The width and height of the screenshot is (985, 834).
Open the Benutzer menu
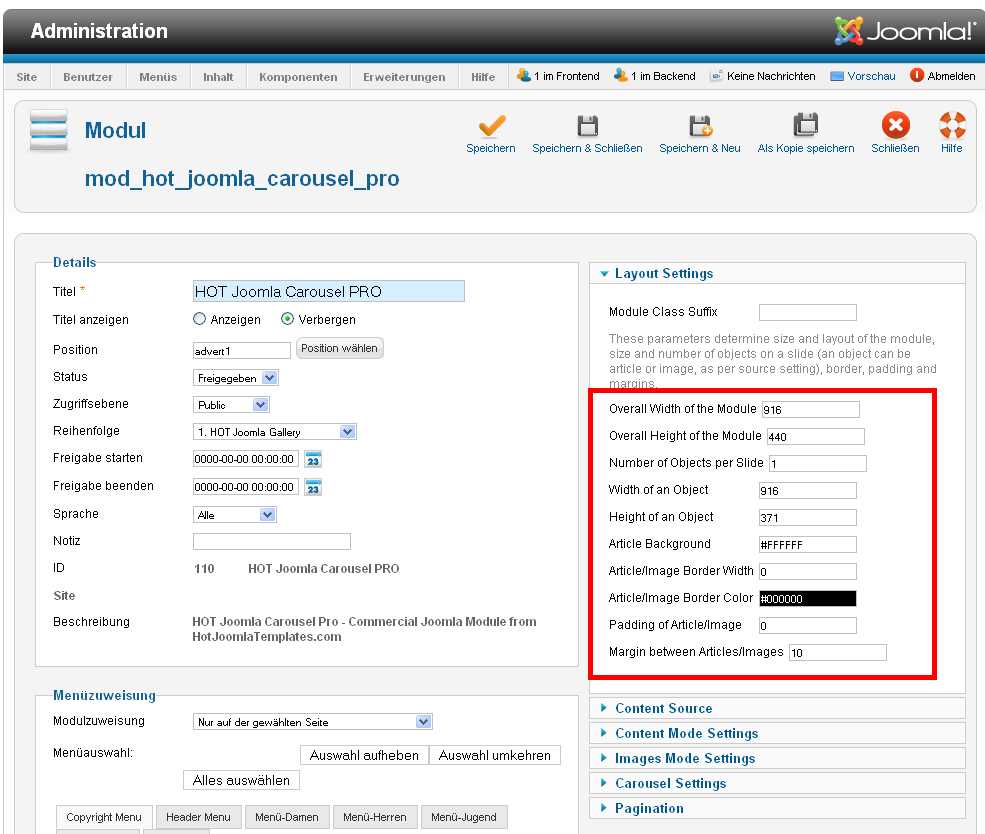(x=87, y=77)
